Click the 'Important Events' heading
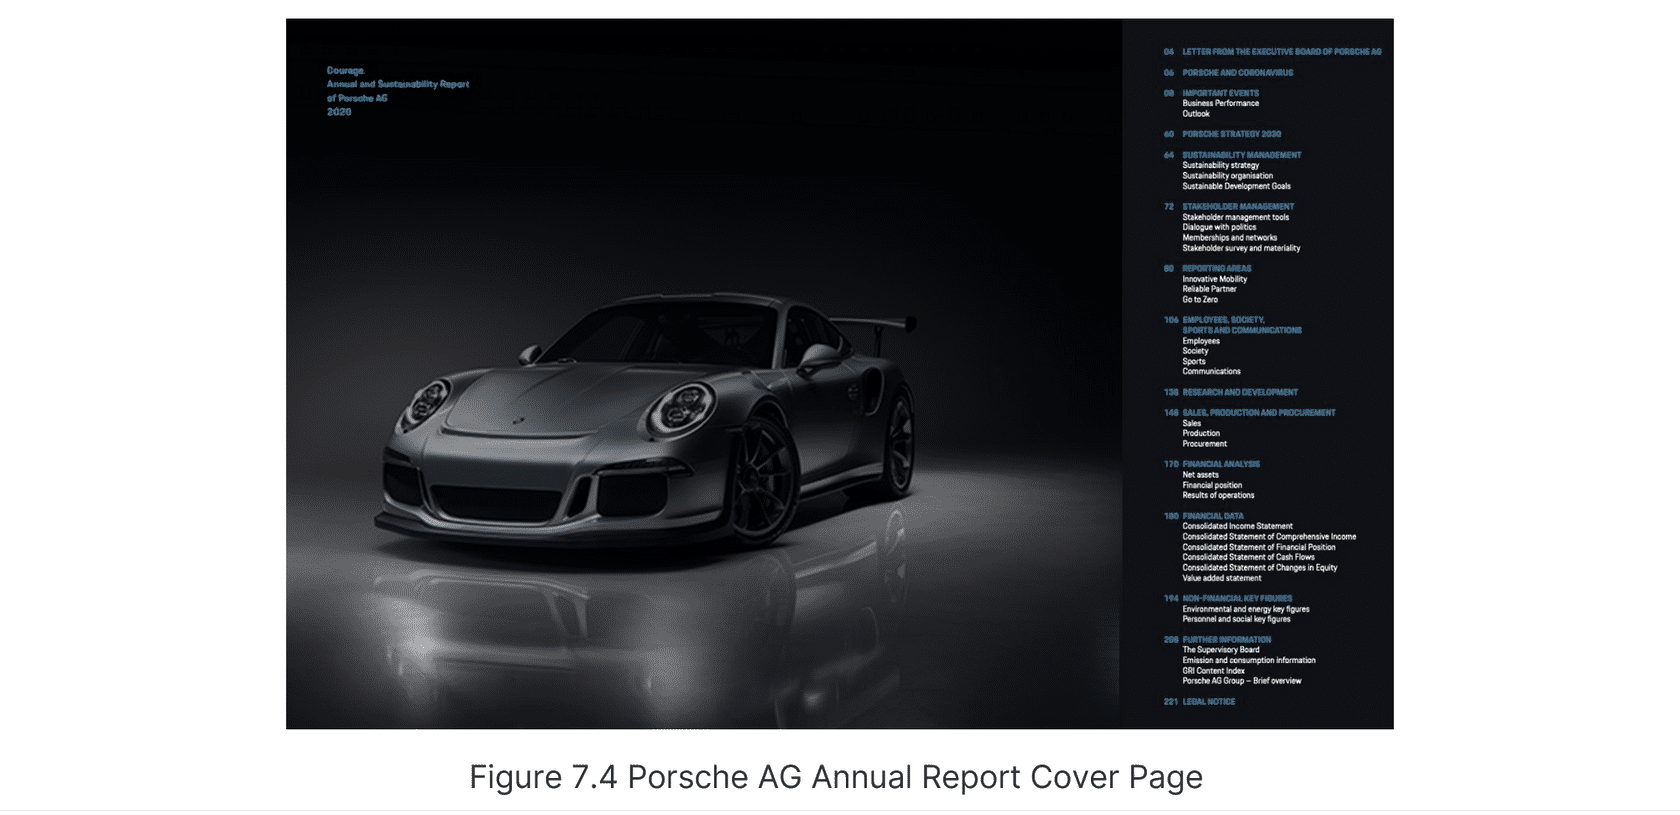1680x815 pixels. [1221, 93]
